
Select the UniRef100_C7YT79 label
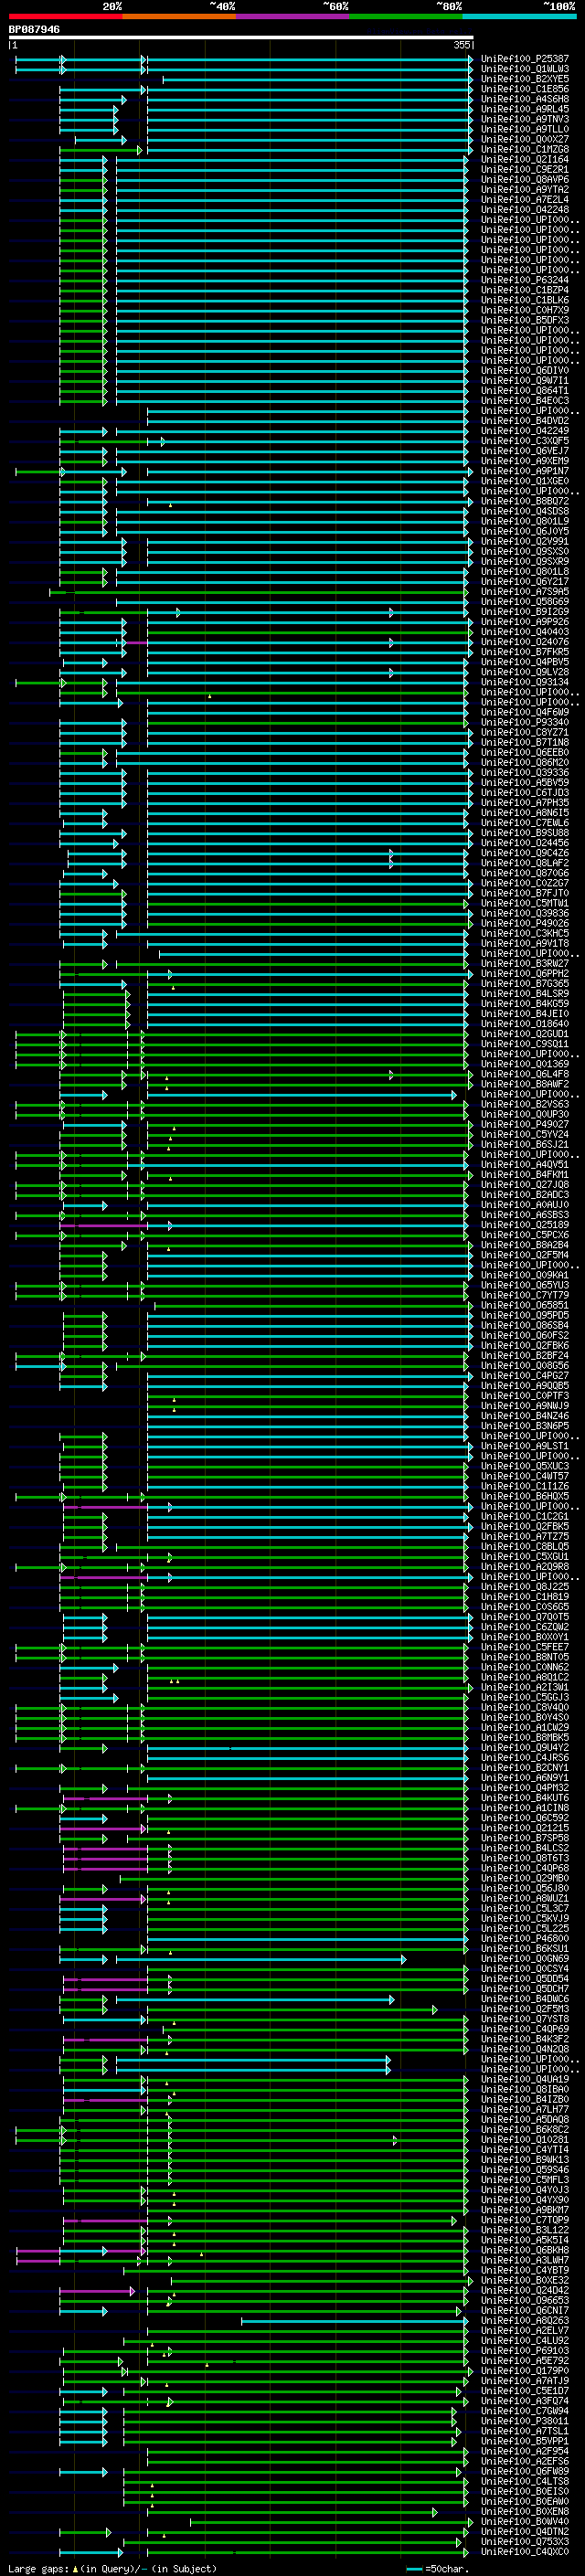(x=525, y=1295)
